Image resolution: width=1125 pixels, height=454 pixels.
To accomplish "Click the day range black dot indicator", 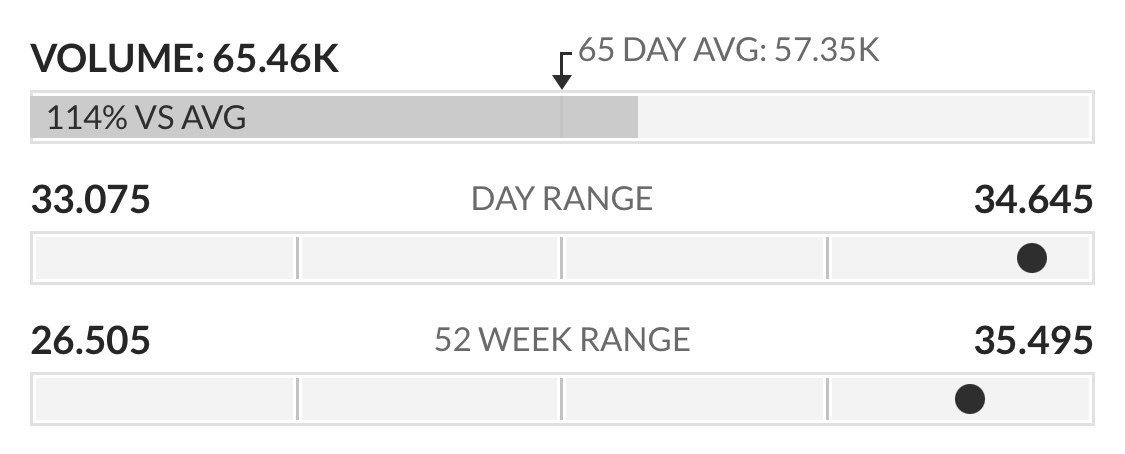I will pyautogui.click(x=1032, y=258).
